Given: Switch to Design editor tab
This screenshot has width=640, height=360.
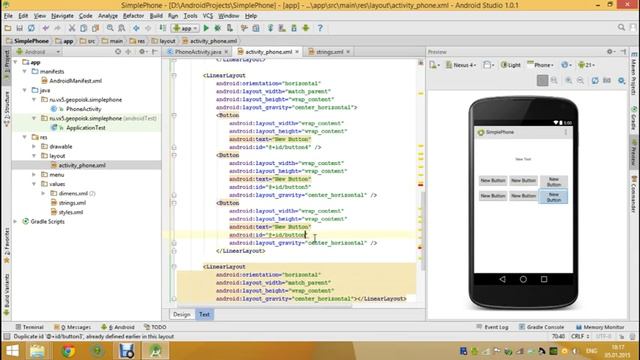Looking at the screenshot, I should coord(182,315).
